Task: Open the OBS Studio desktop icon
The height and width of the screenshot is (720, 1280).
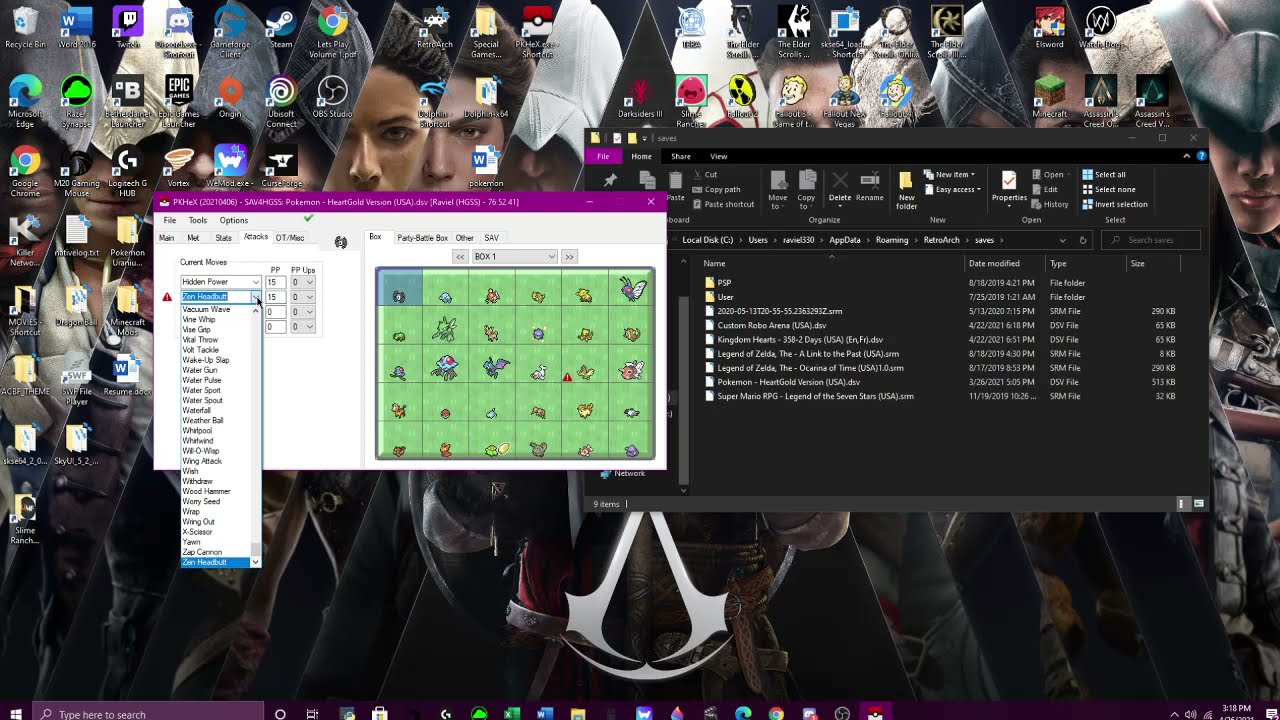Action: pyautogui.click(x=332, y=97)
